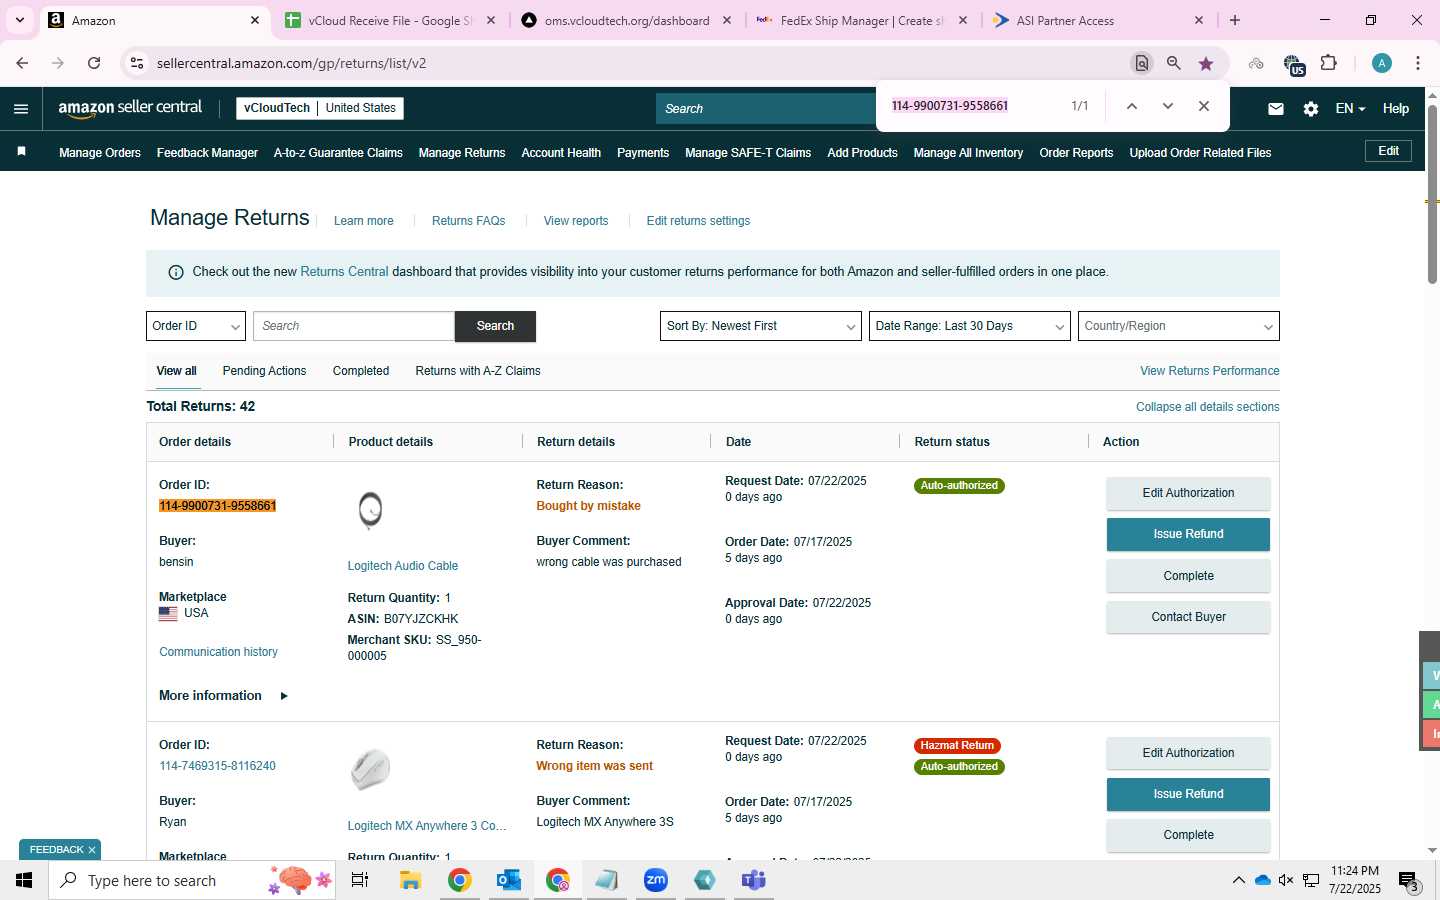Open the Seller Central hamburger menu
The height and width of the screenshot is (900, 1440).
click(x=21, y=109)
